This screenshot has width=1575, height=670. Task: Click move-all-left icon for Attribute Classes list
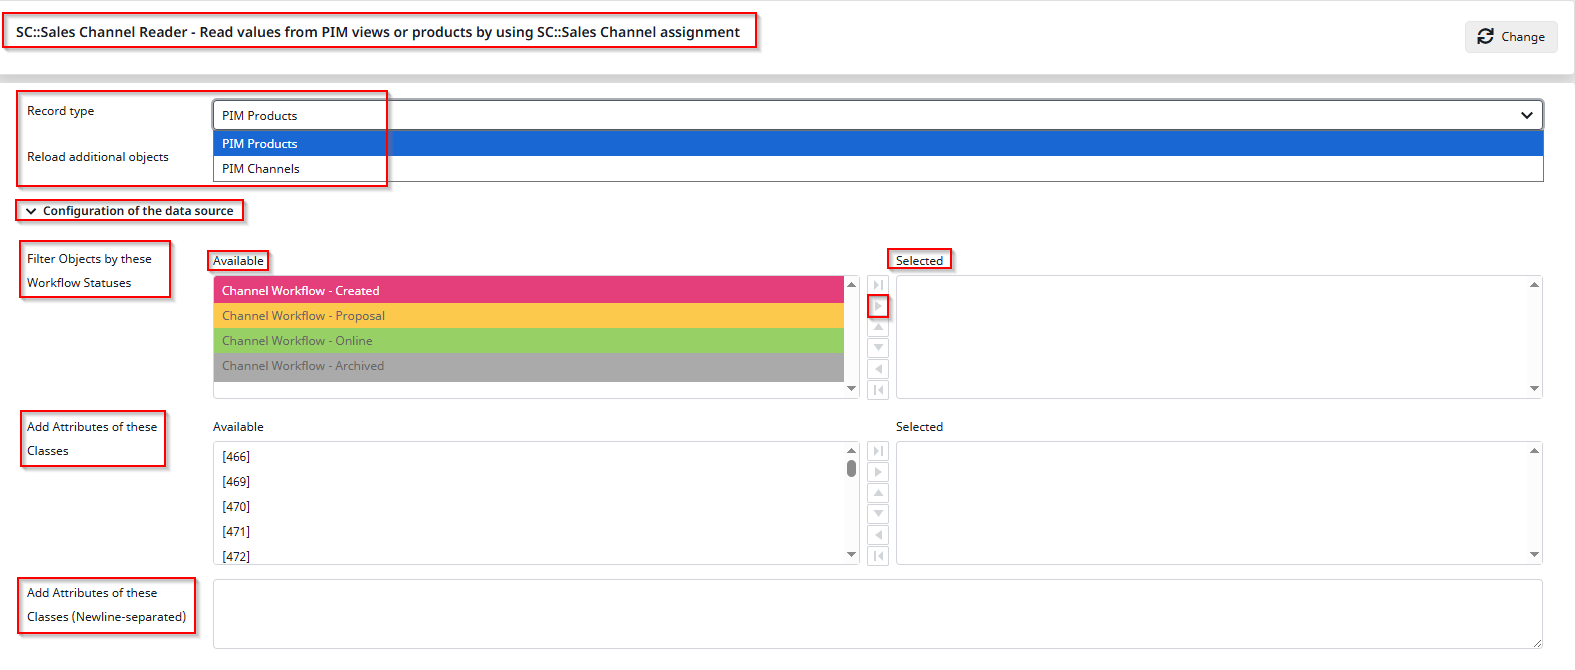click(878, 556)
